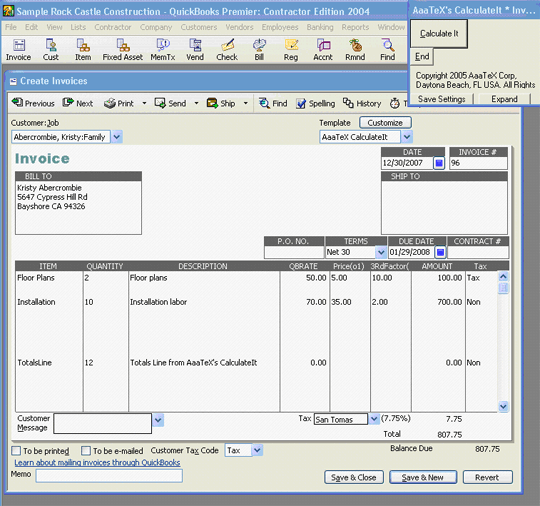Open the Reg register toolbar icon
This screenshot has width=540, height=506.
(291, 50)
